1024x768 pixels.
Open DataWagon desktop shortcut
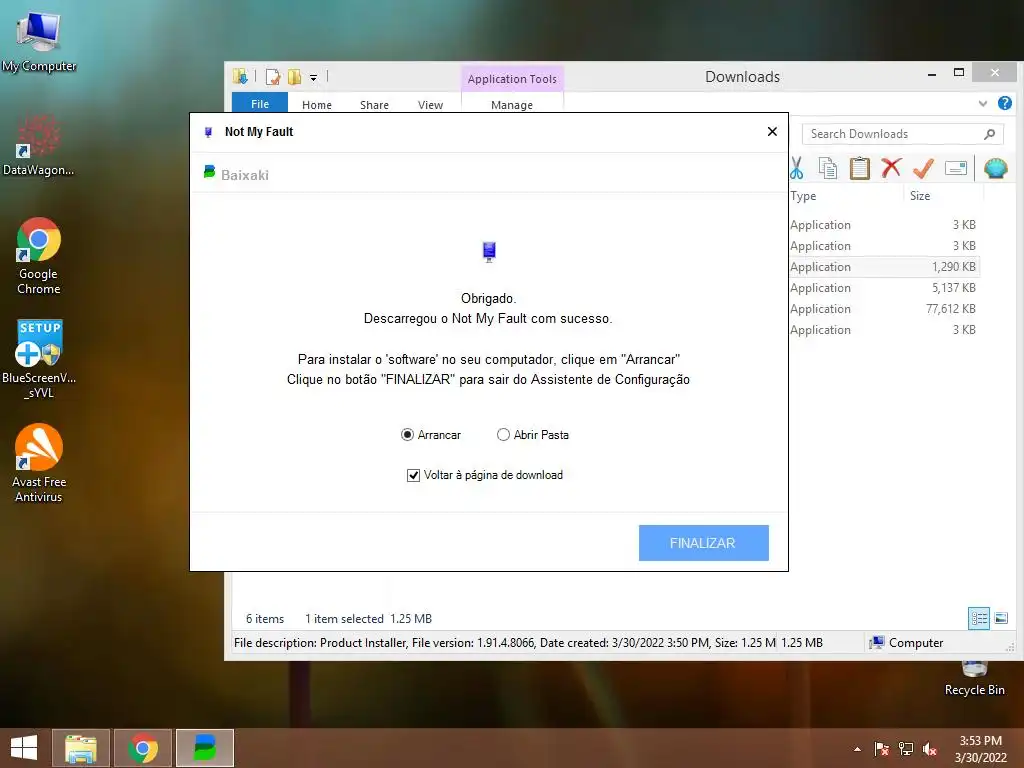39,145
